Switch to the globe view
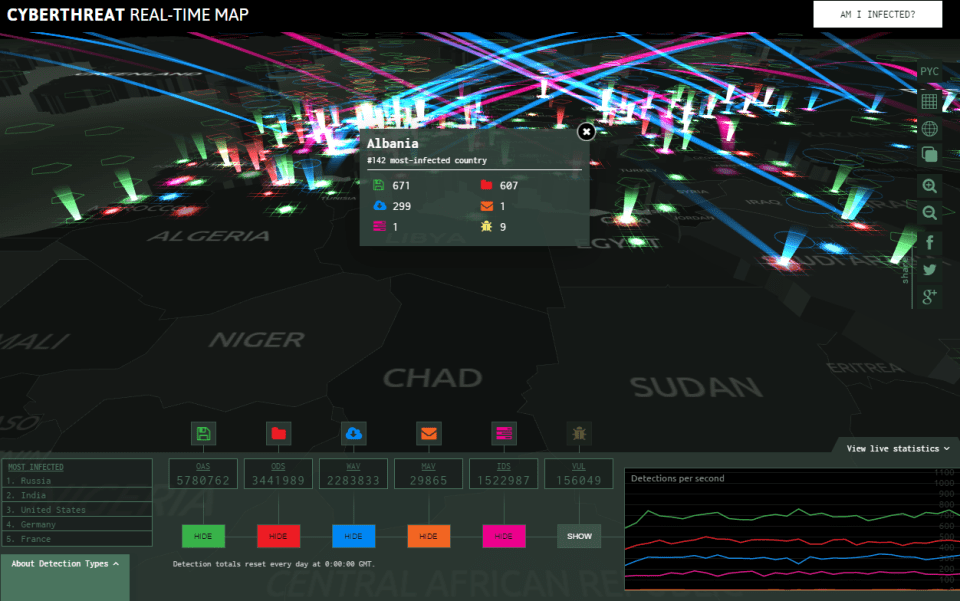The image size is (960, 601). click(x=929, y=128)
